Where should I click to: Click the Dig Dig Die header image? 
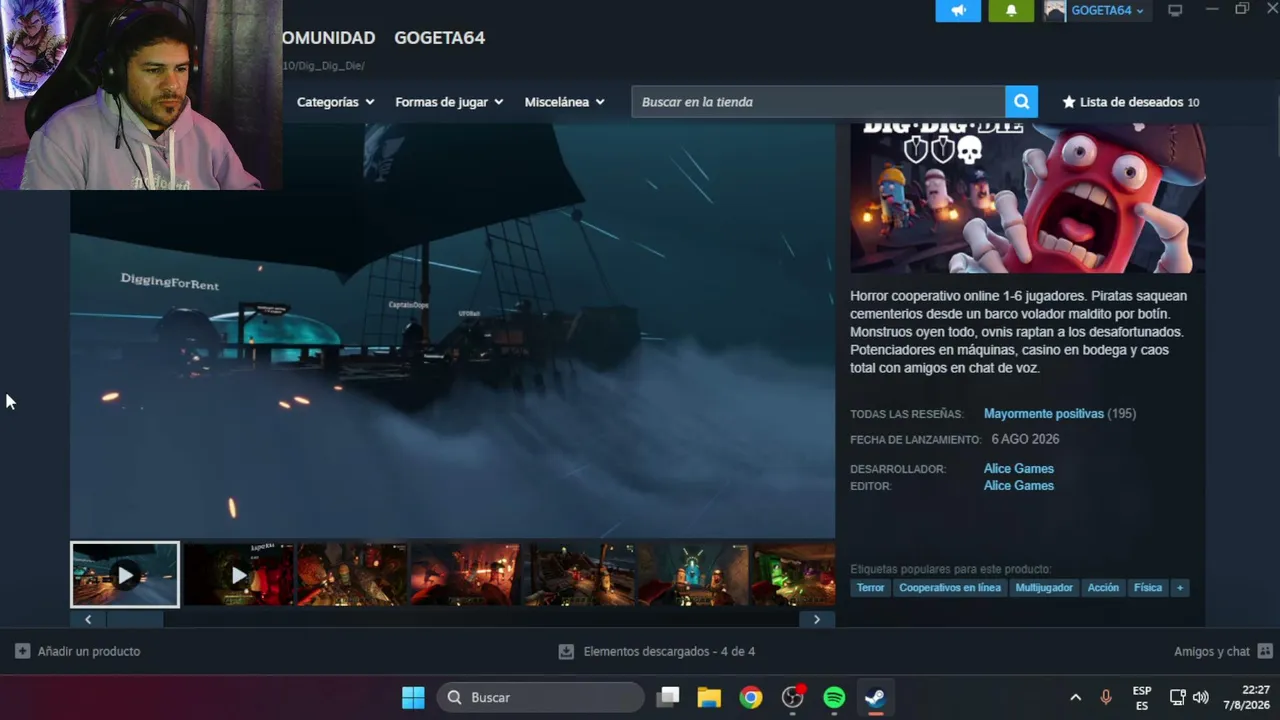point(1028,198)
